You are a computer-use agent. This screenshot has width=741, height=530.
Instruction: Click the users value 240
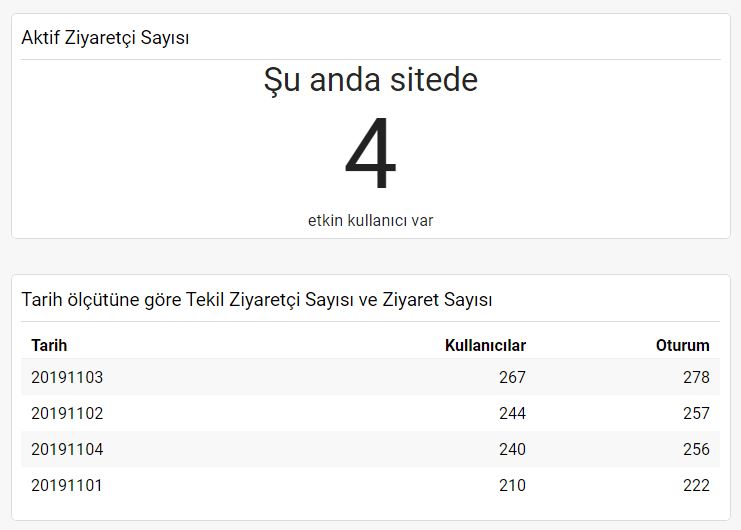pyautogui.click(x=512, y=449)
